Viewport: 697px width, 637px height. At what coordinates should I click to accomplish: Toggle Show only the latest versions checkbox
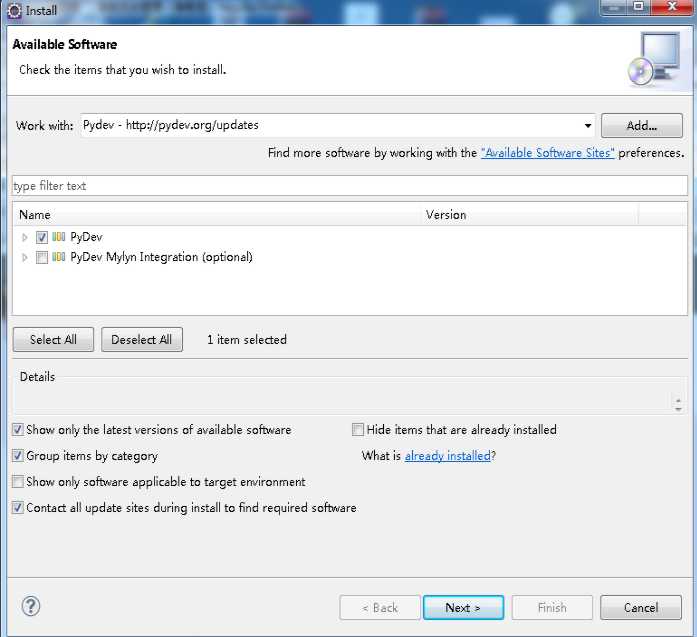[18, 429]
